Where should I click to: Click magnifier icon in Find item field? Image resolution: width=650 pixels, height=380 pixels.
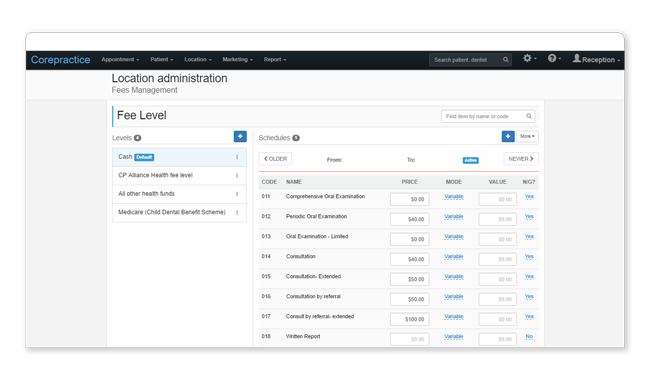pos(529,116)
